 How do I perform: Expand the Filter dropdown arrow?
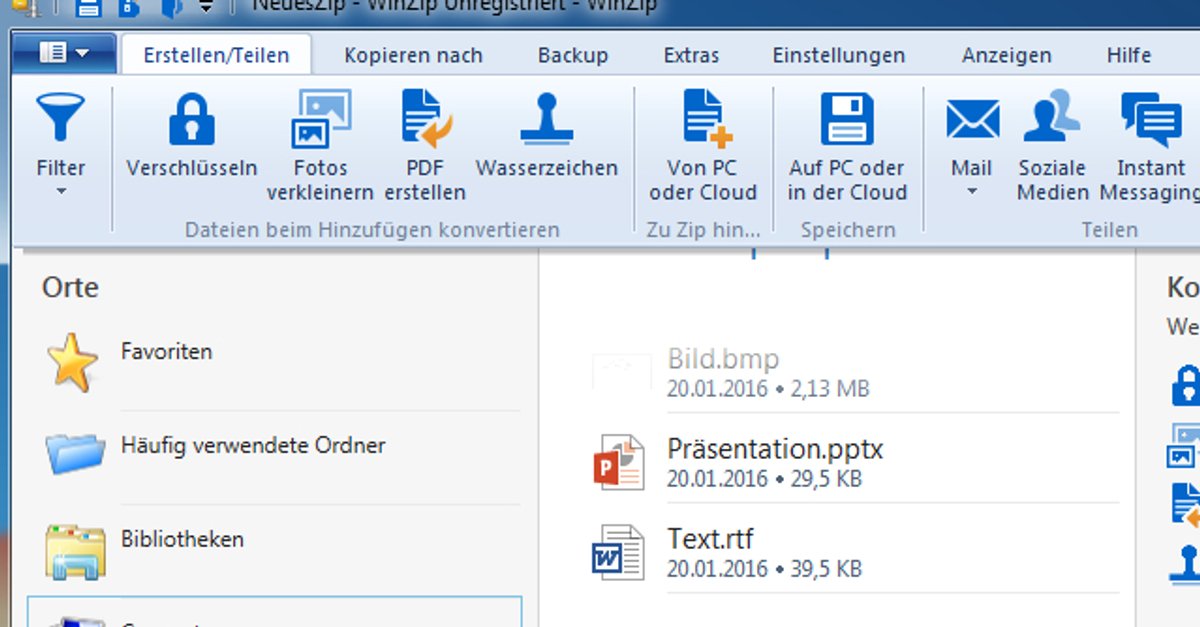pos(61,190)
